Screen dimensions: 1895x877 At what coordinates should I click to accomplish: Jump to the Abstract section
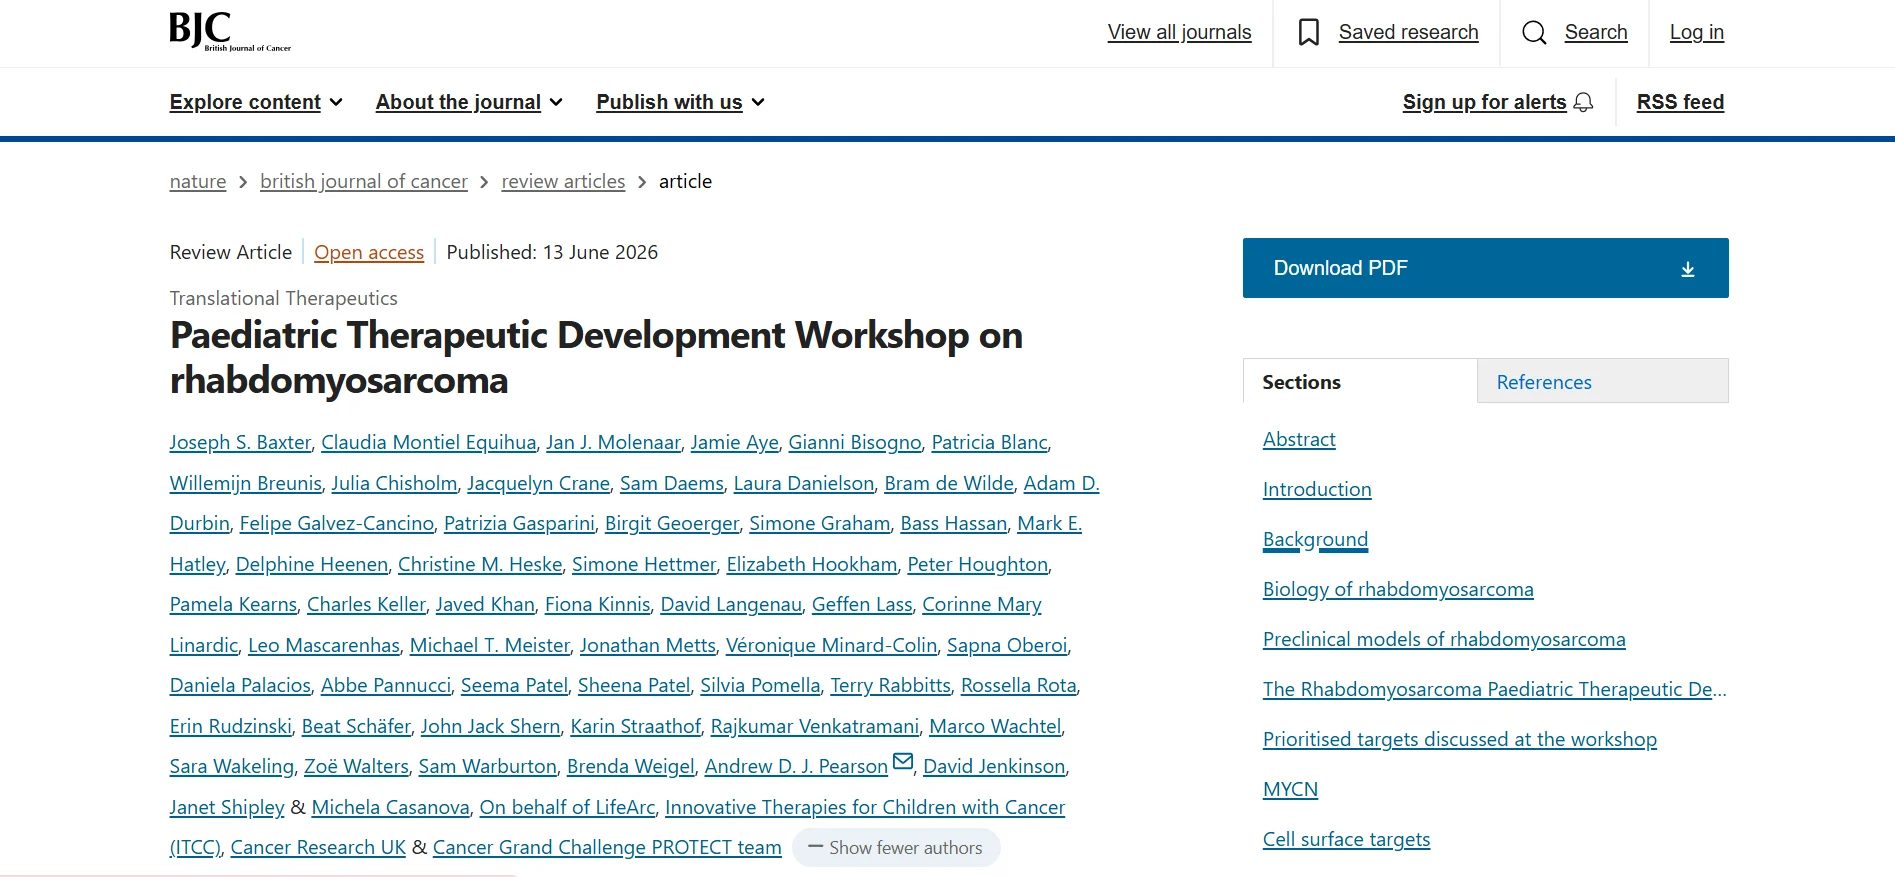click(x=1299, y=439)
